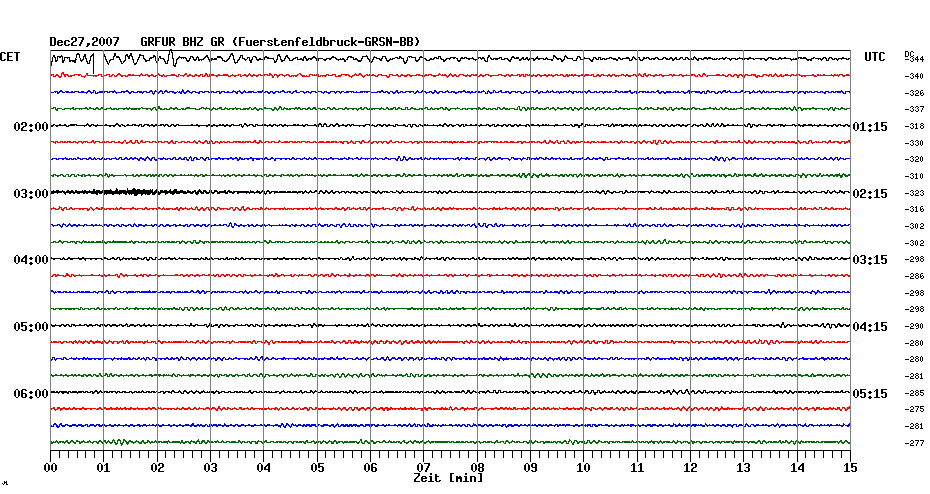Viewport: 930px width, 494px height.
Task: Select the 06:00 CET time label
Action: coord(31,394)
